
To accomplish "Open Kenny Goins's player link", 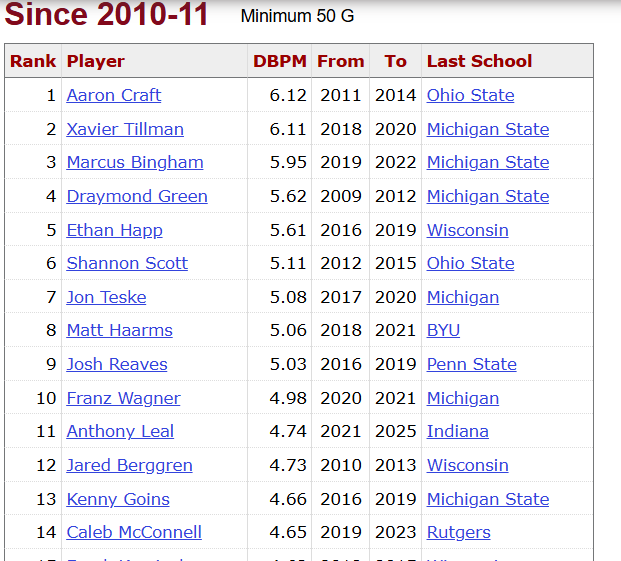I will [x=118, y=500].
